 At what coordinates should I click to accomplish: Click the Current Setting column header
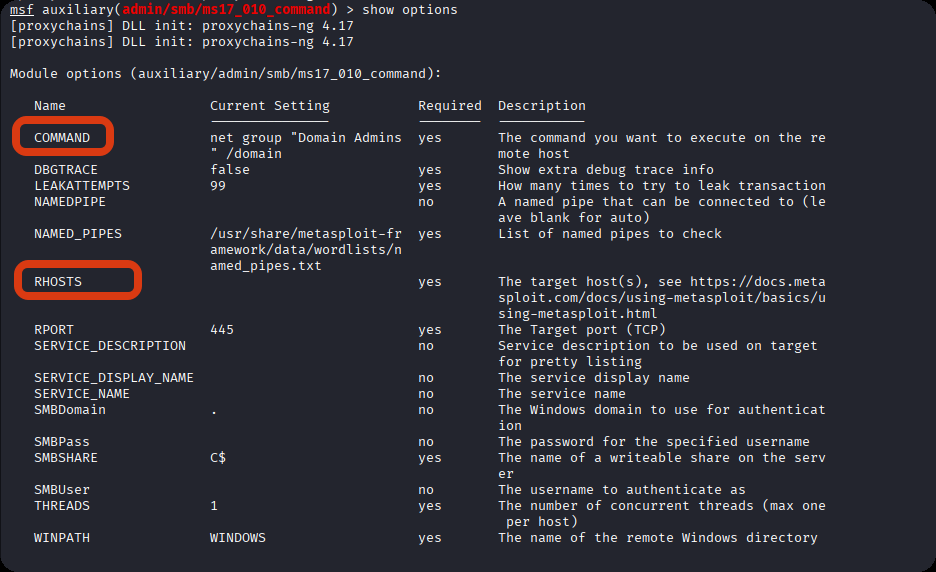269,106
